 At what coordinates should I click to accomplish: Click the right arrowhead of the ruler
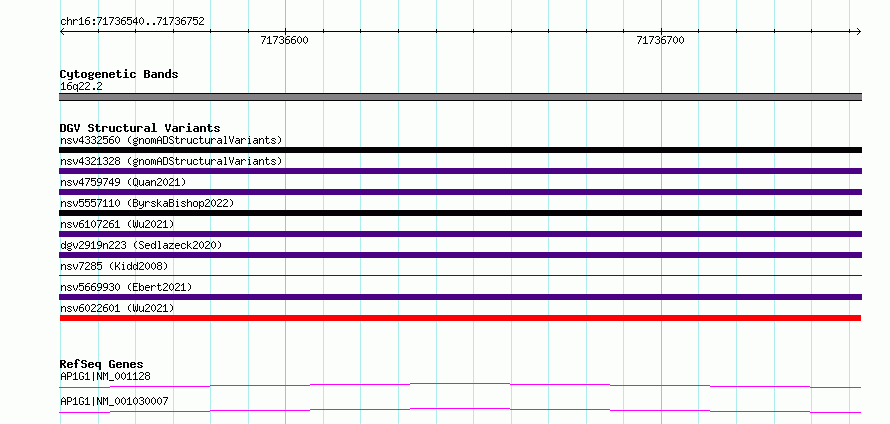click(x=859, y=31)
